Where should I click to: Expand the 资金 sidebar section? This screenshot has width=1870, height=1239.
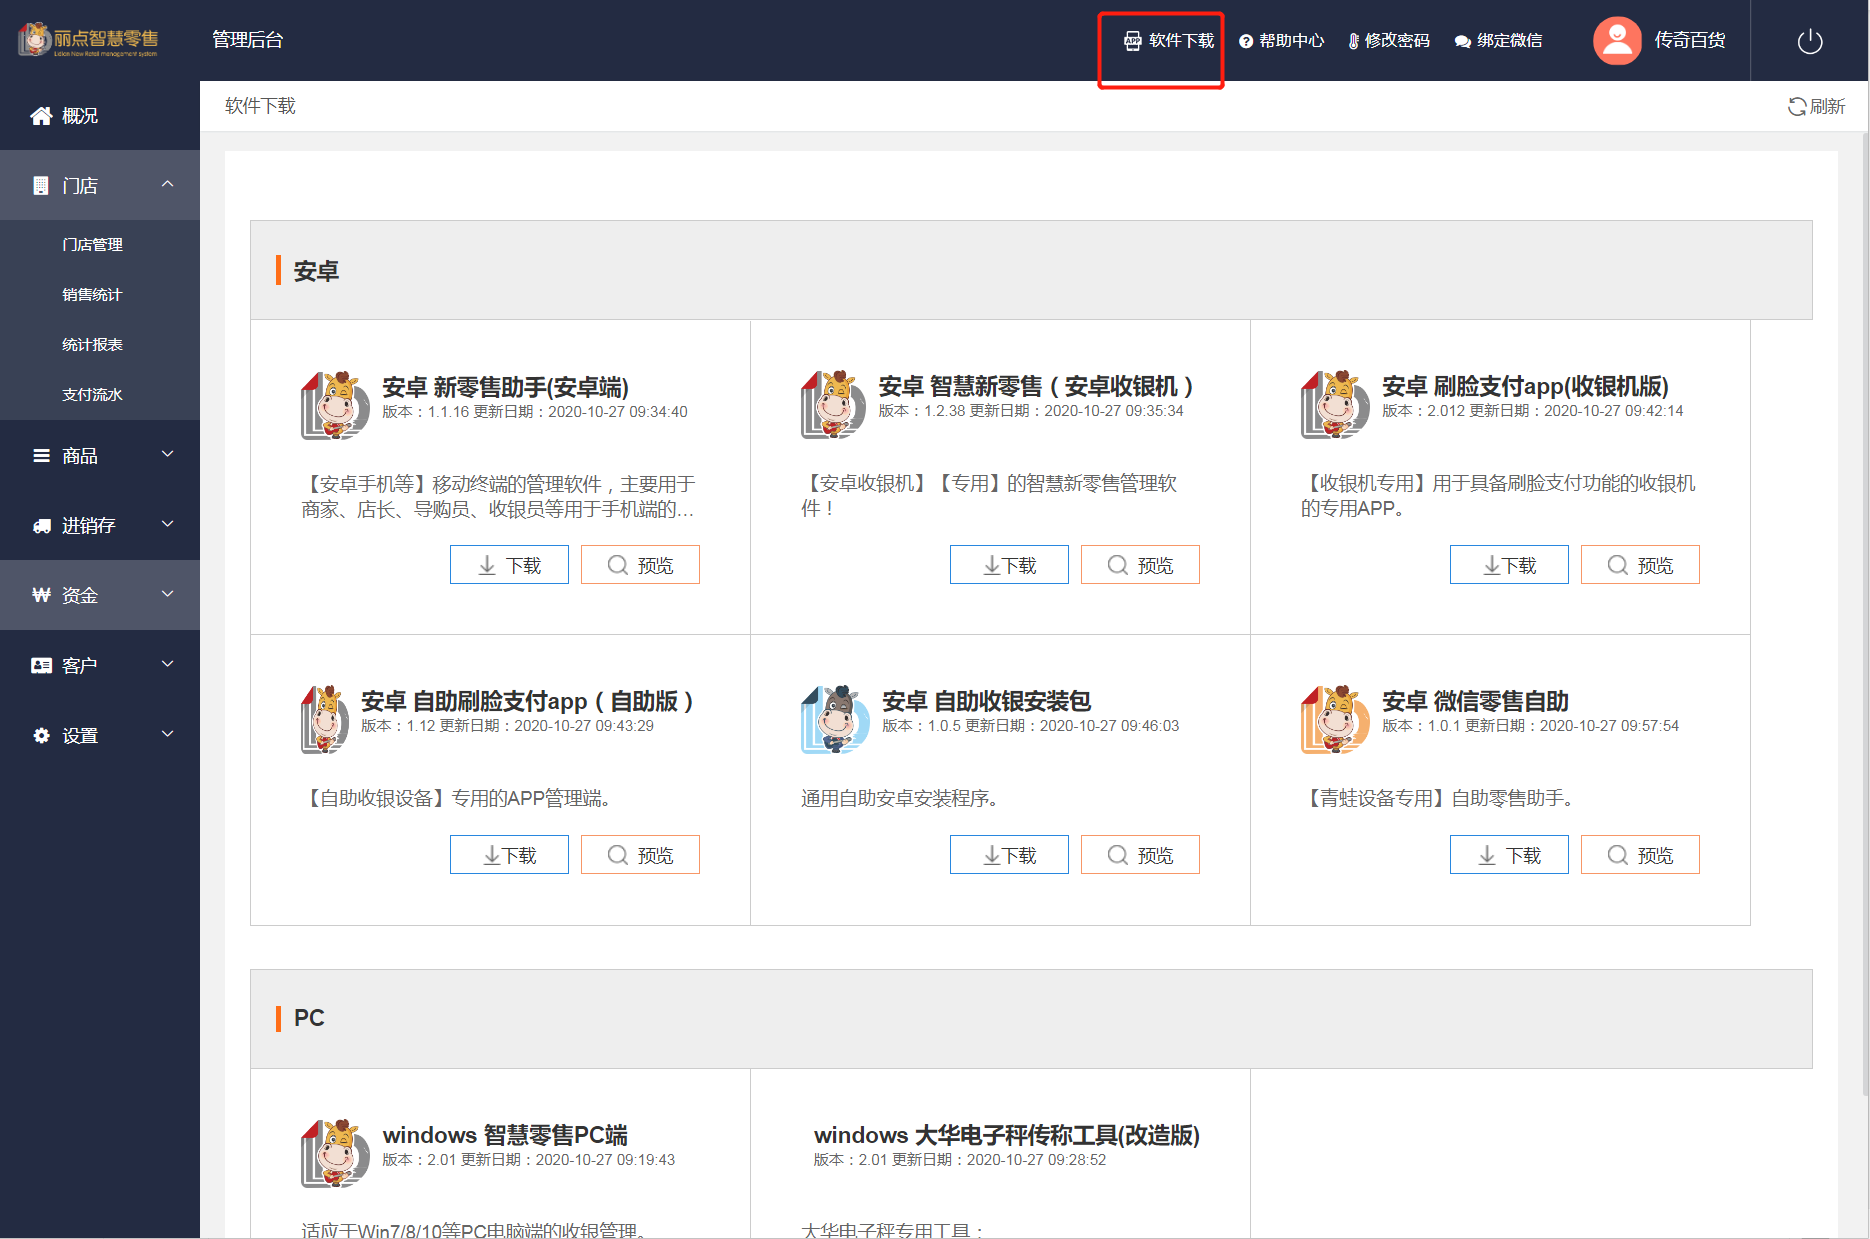(x=100, y=595)
